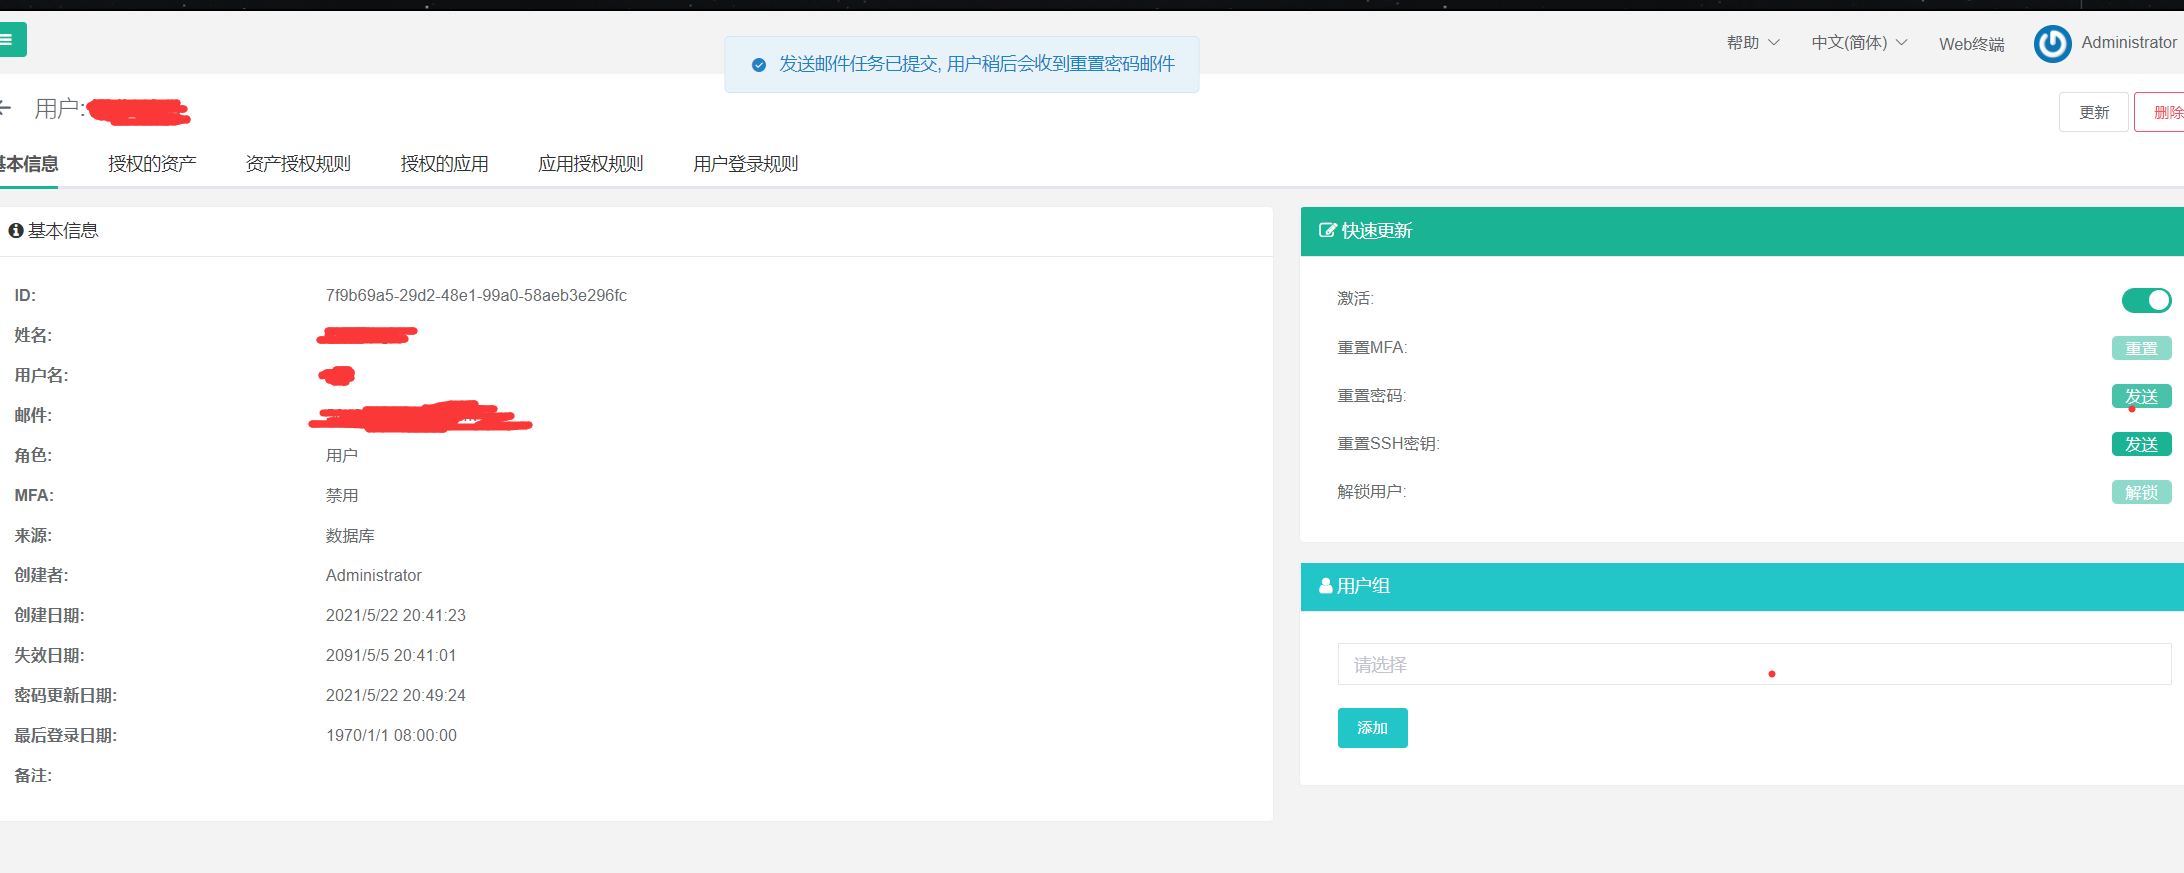This screenshot has width=2184, height=873.
Task: Click the 添加 user group button
Action: coord(1372,728)
